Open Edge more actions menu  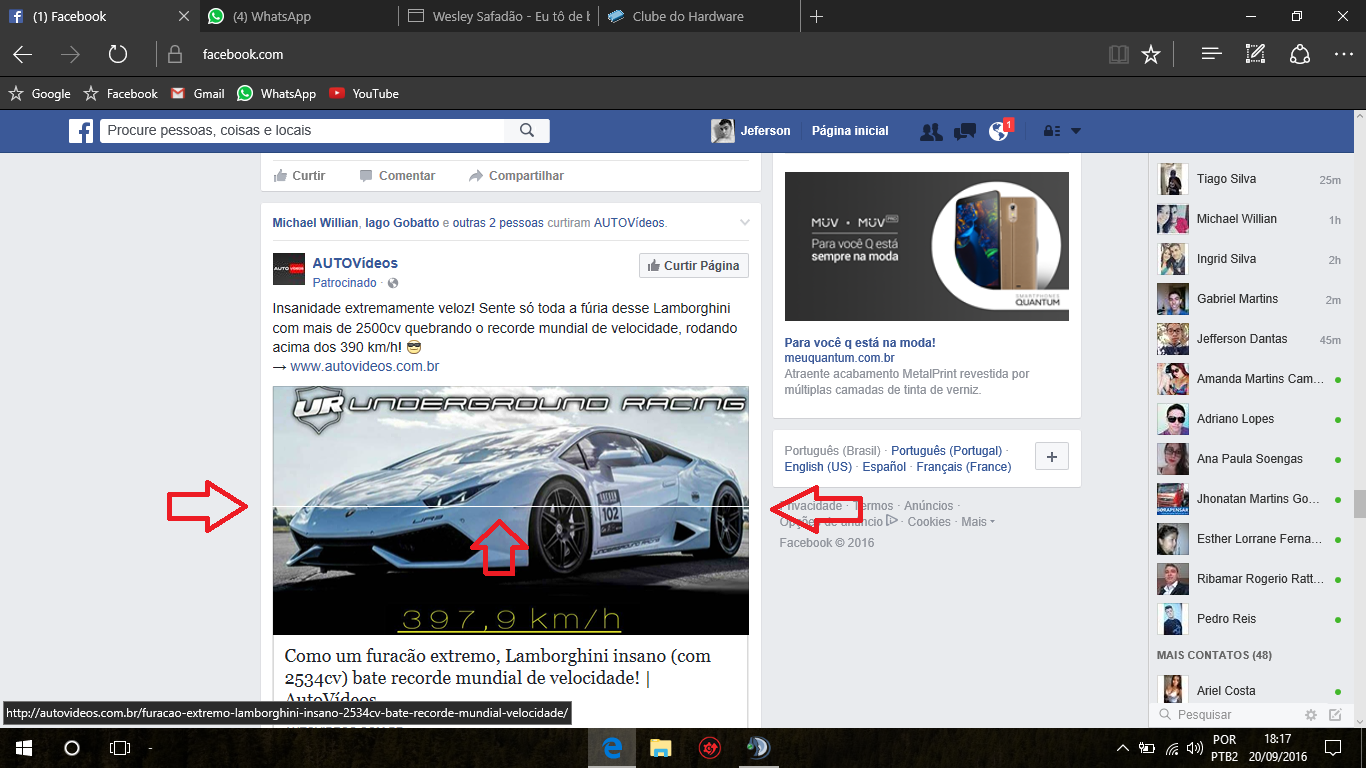tap(1343, 55)
